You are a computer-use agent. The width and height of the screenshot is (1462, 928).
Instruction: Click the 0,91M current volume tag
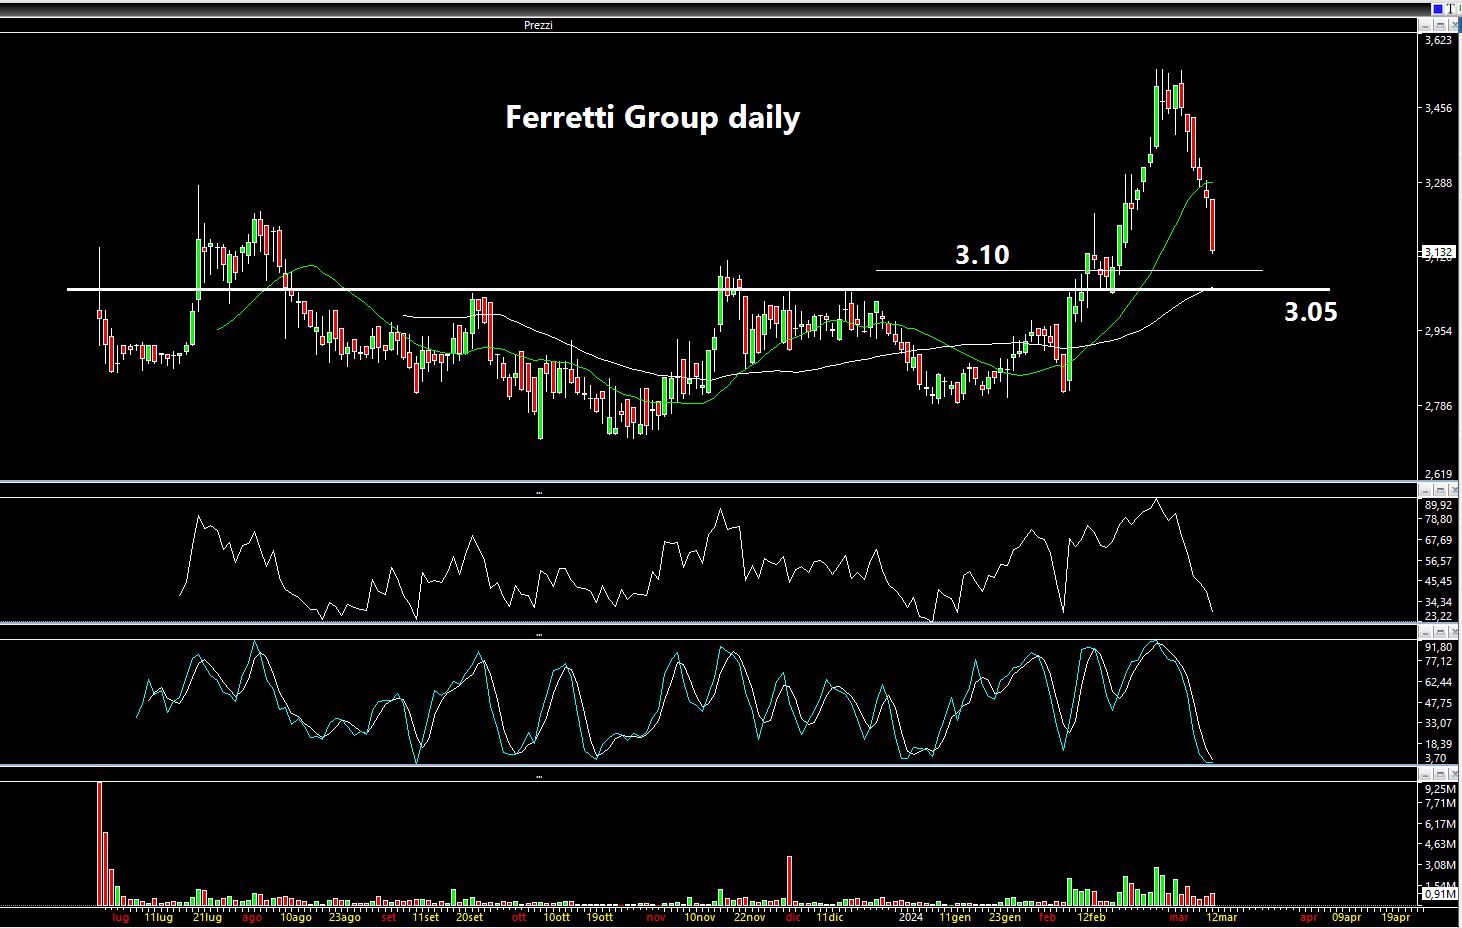click(1440, 894)
